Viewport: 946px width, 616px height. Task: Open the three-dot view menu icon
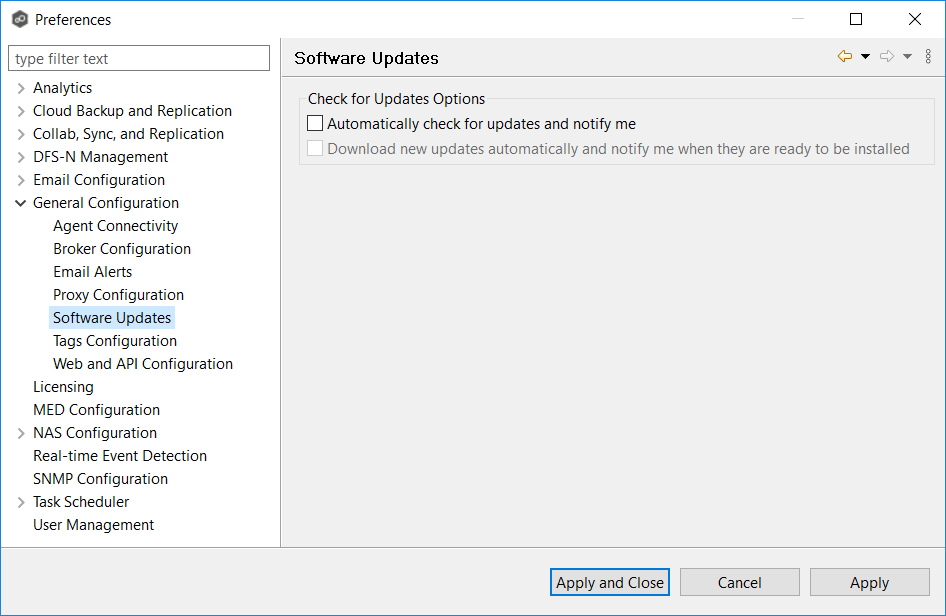click(928, 57)
